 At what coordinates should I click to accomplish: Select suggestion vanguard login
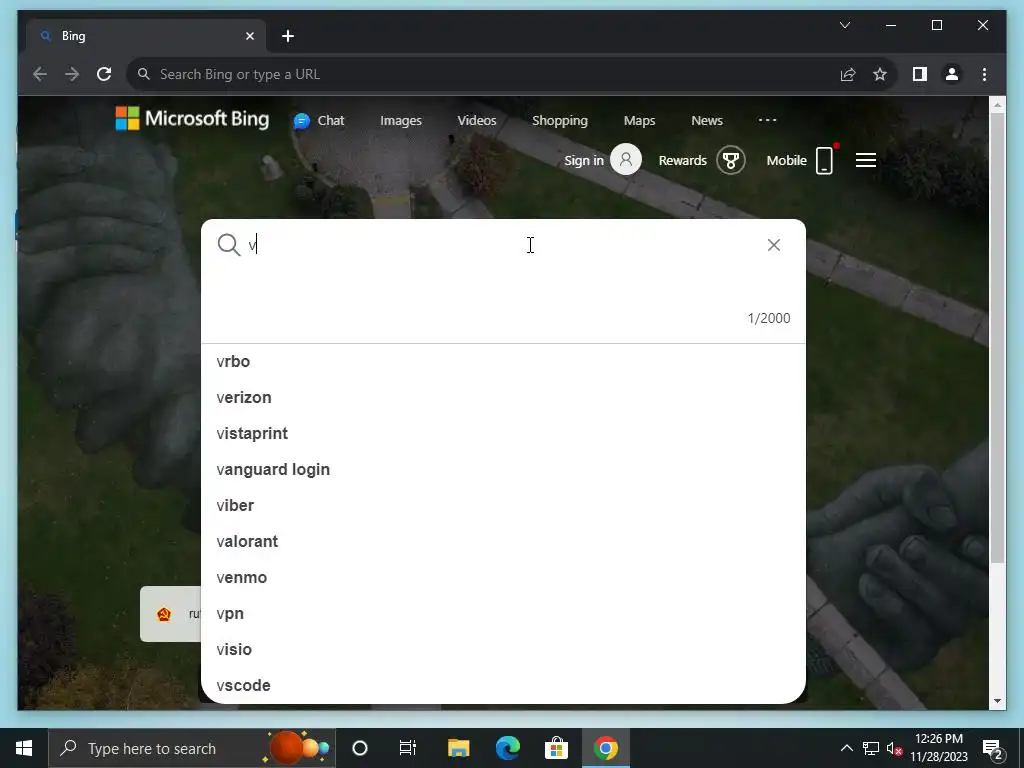click(x=503, y=469)
